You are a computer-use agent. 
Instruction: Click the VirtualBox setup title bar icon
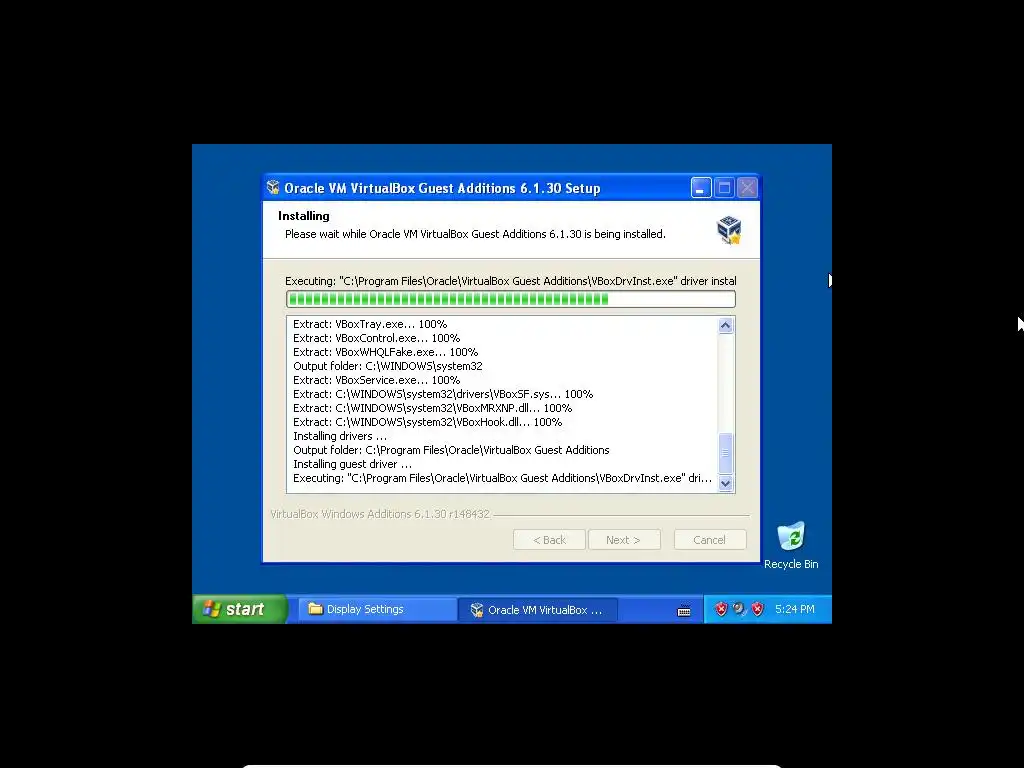coord(273,188)
